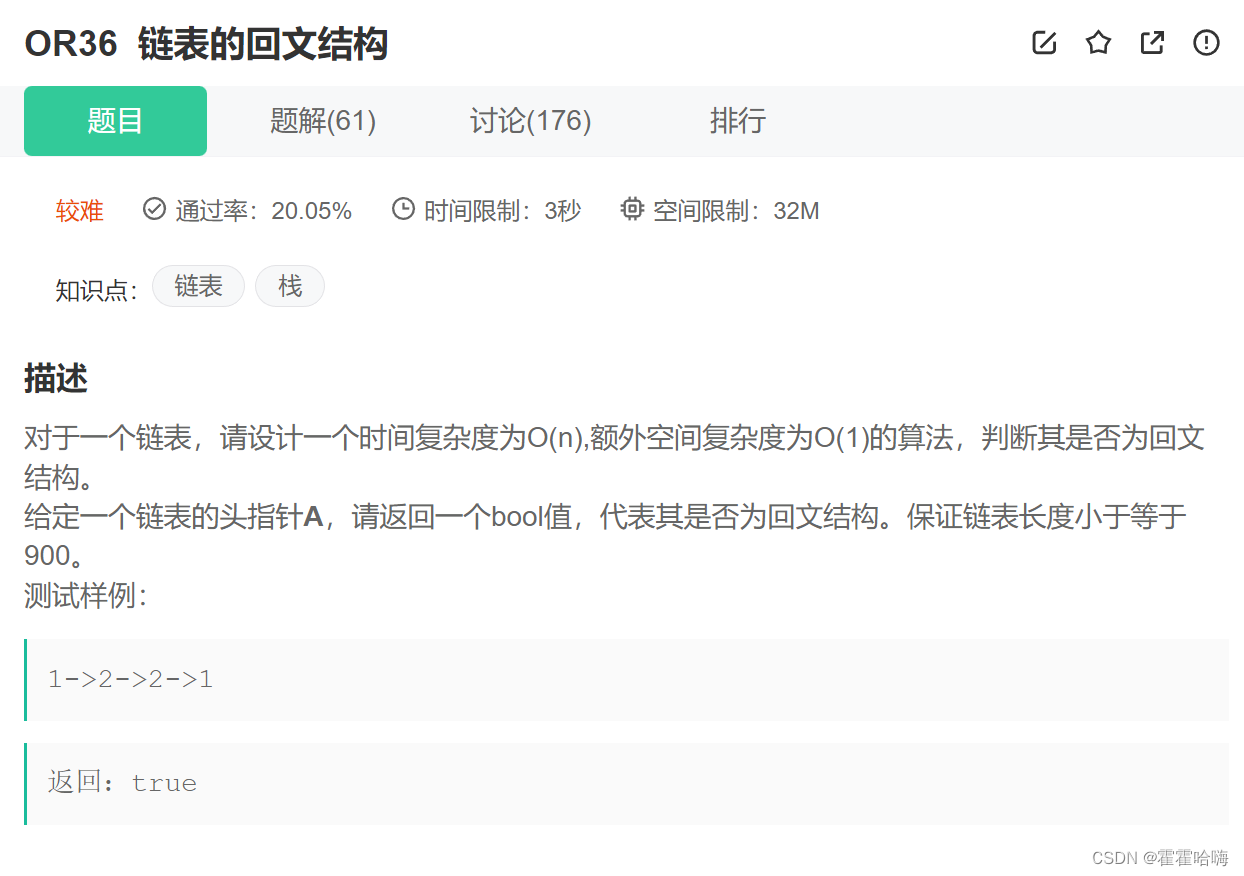Click the time limit clock icon
Screen dimensions: 1244x876
pyautogui.click(x=403, y=209)
